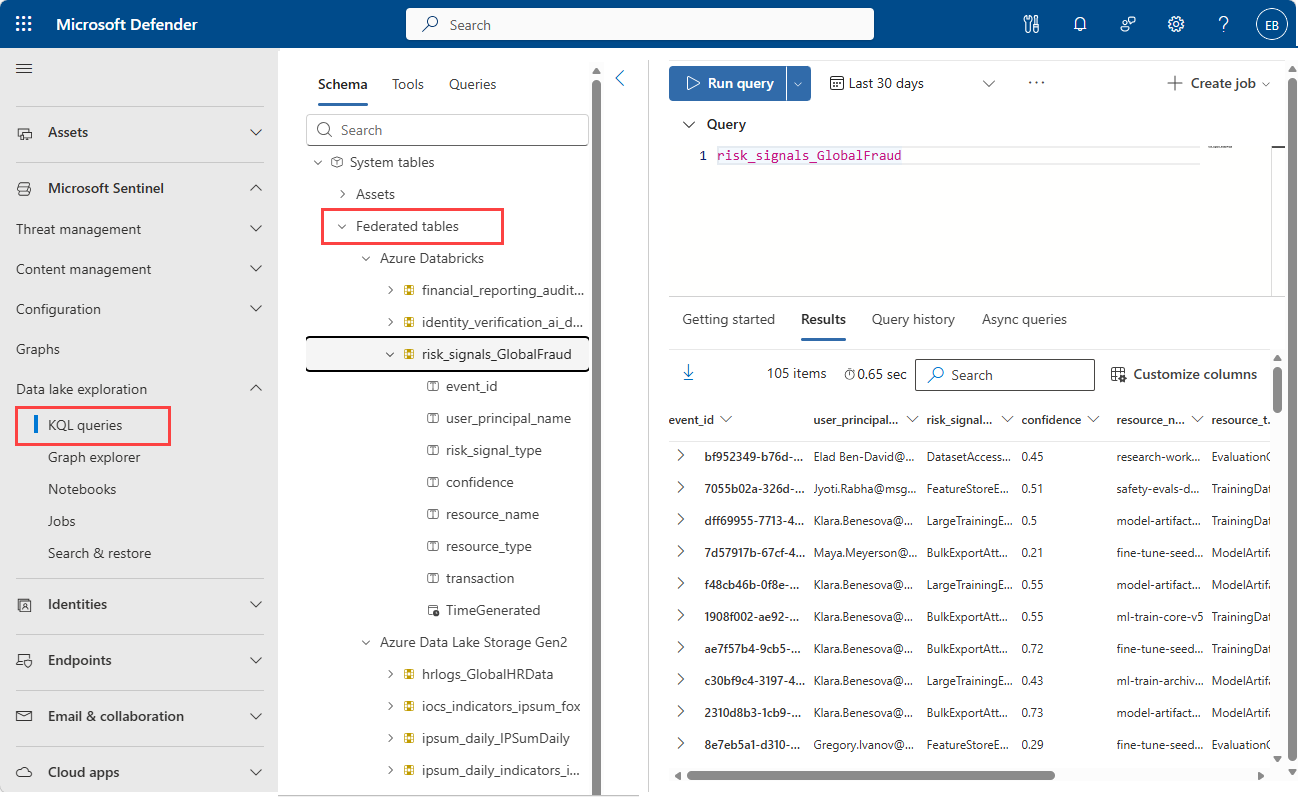Expand the Assets node under System tables
This screenshot has width=1298, height=797.
pos(342,194)
